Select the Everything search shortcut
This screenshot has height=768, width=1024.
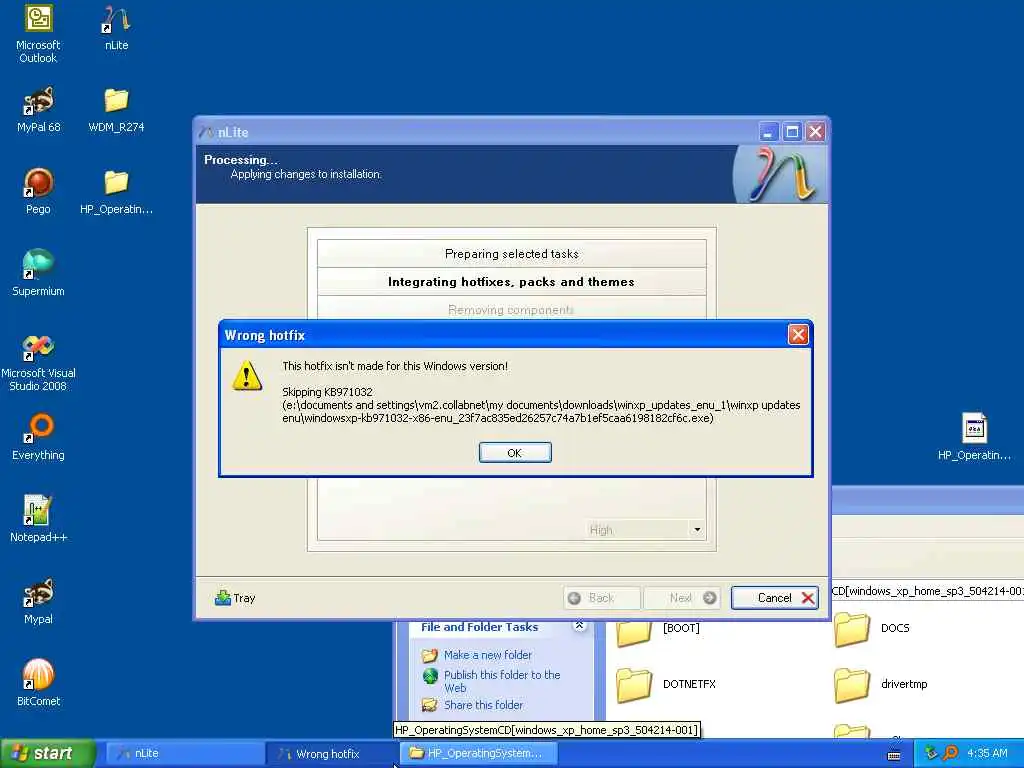(x=38, y=438)
